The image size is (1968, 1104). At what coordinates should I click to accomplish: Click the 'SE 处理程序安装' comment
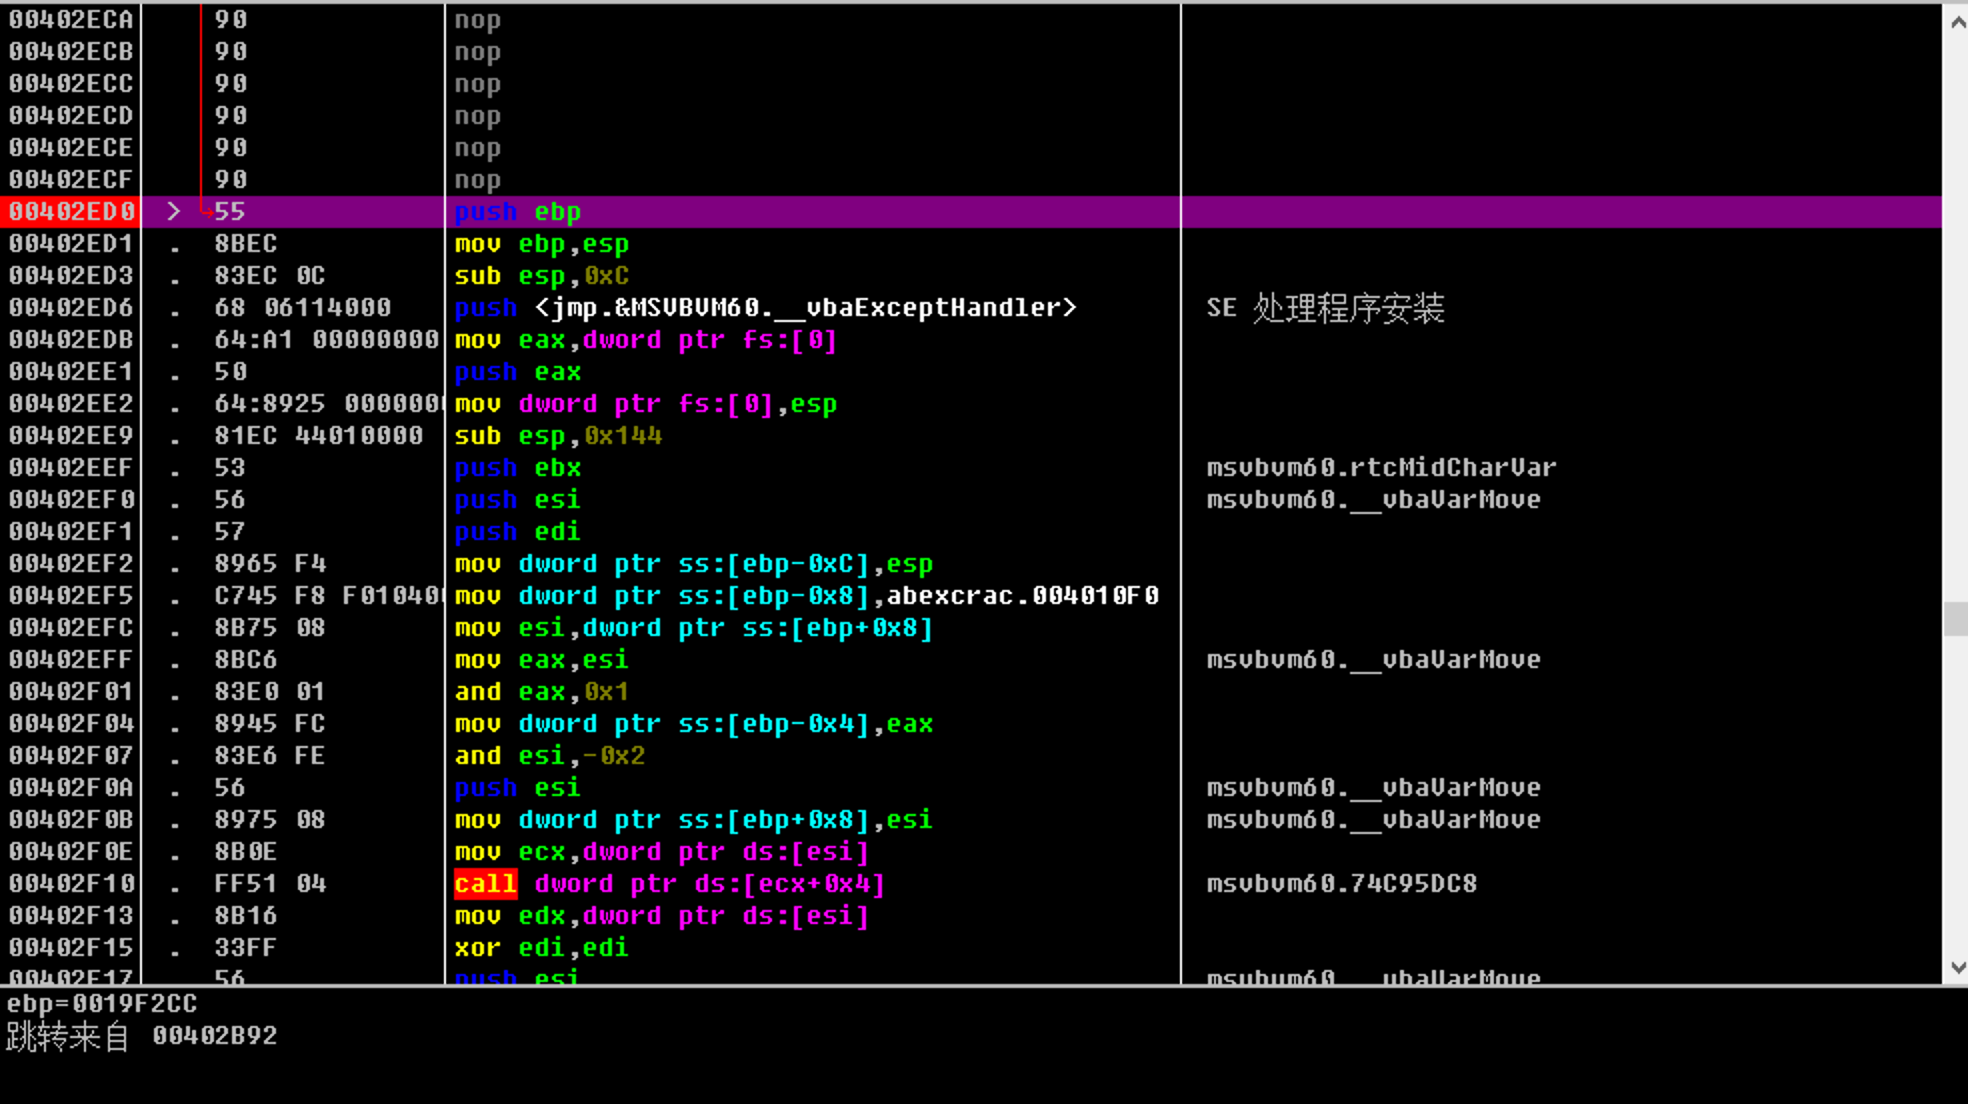[1325, 308]
